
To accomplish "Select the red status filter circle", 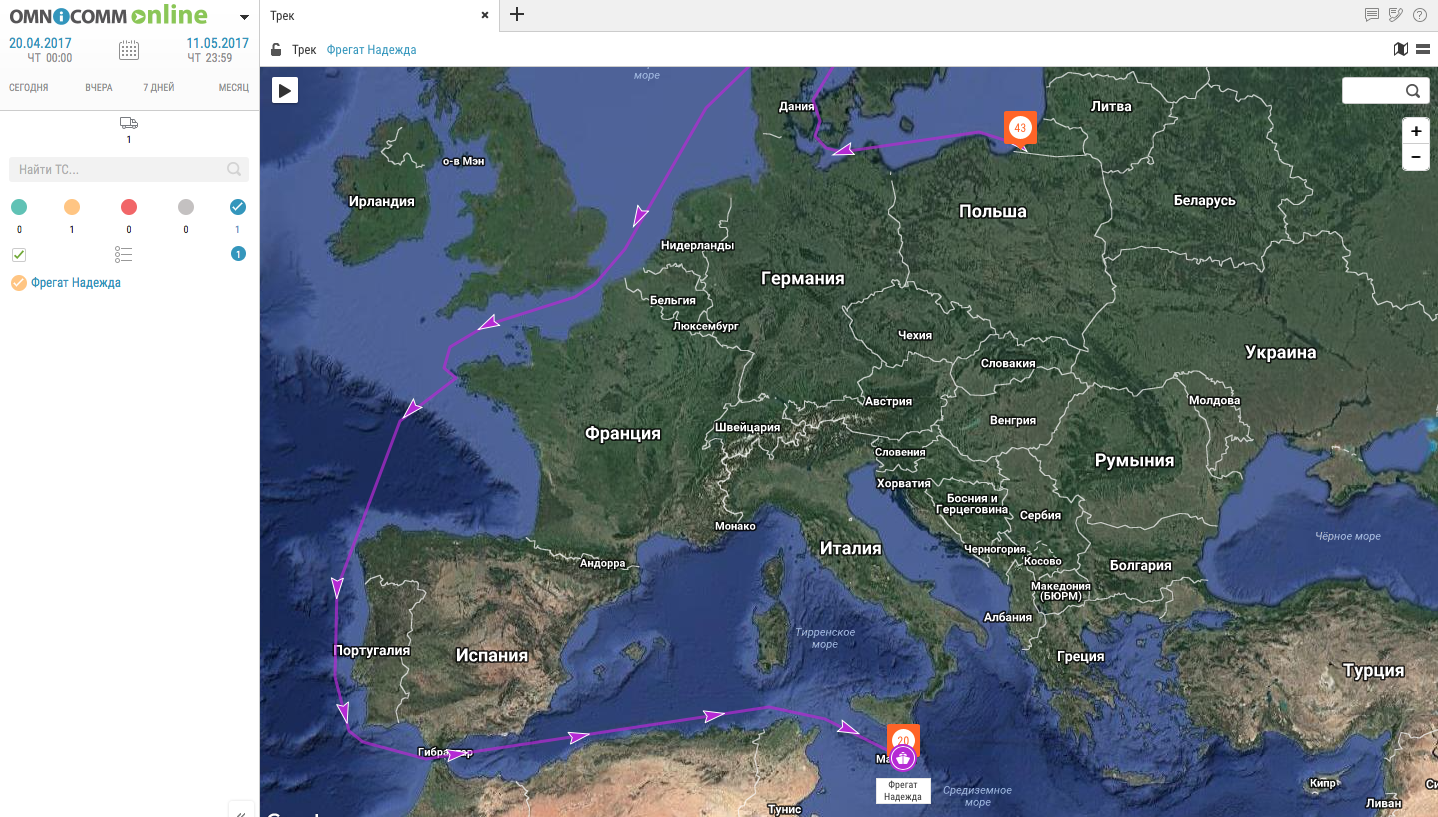I will click(129, 207).
